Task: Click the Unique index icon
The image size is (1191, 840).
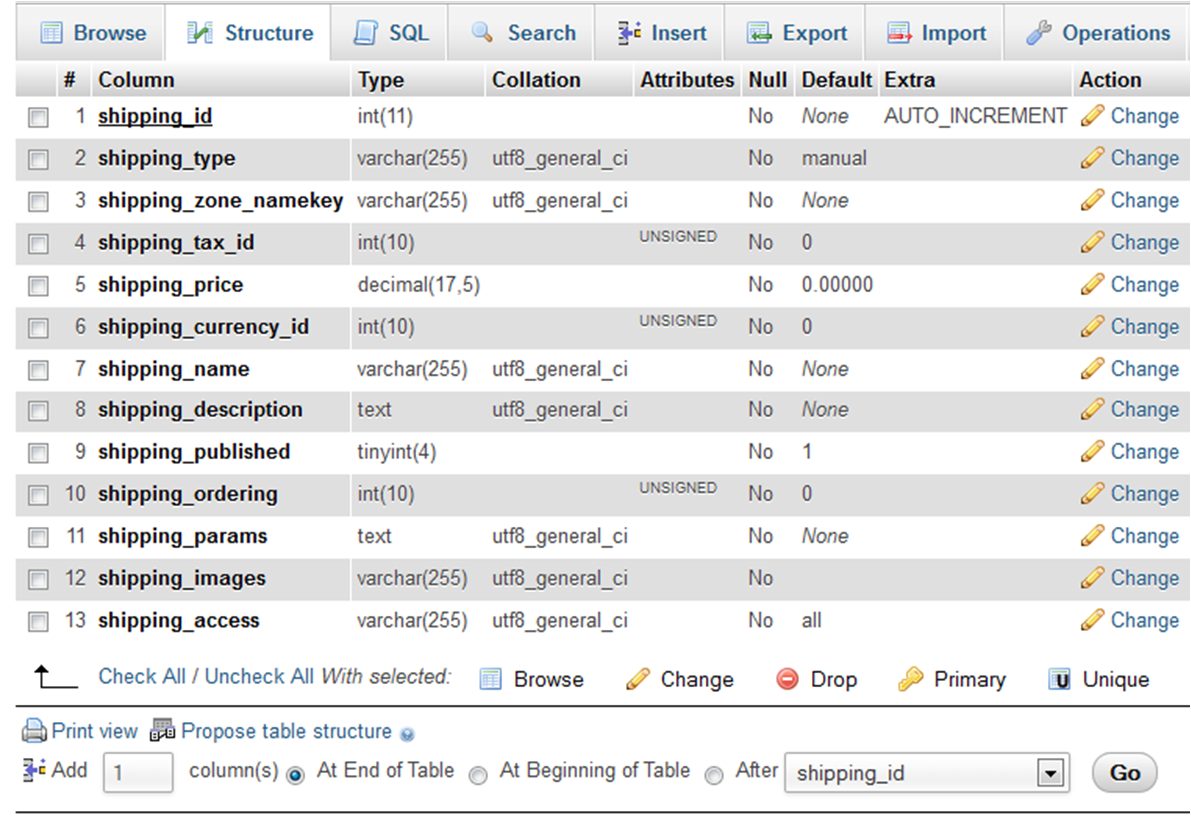Action: tap(1059, 680)
